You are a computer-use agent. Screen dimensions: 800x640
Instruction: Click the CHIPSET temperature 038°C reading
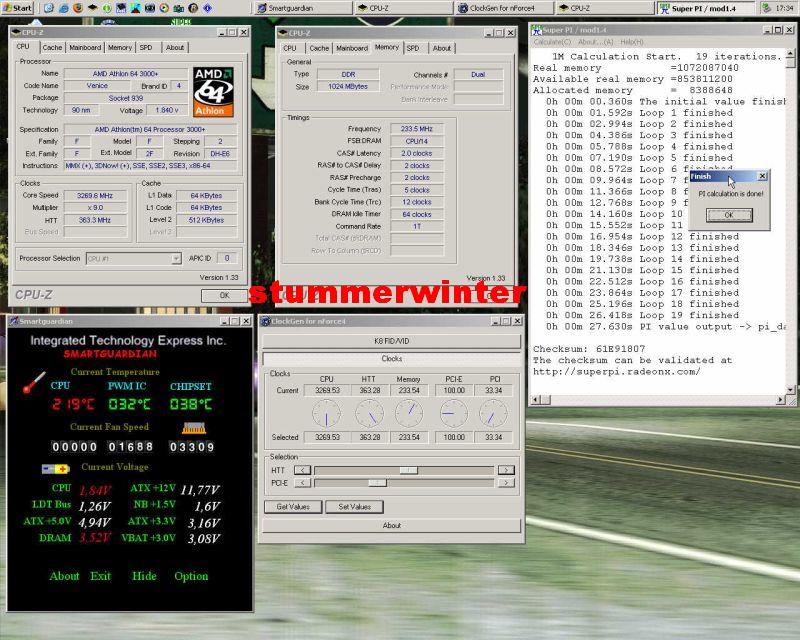[190, 404]
